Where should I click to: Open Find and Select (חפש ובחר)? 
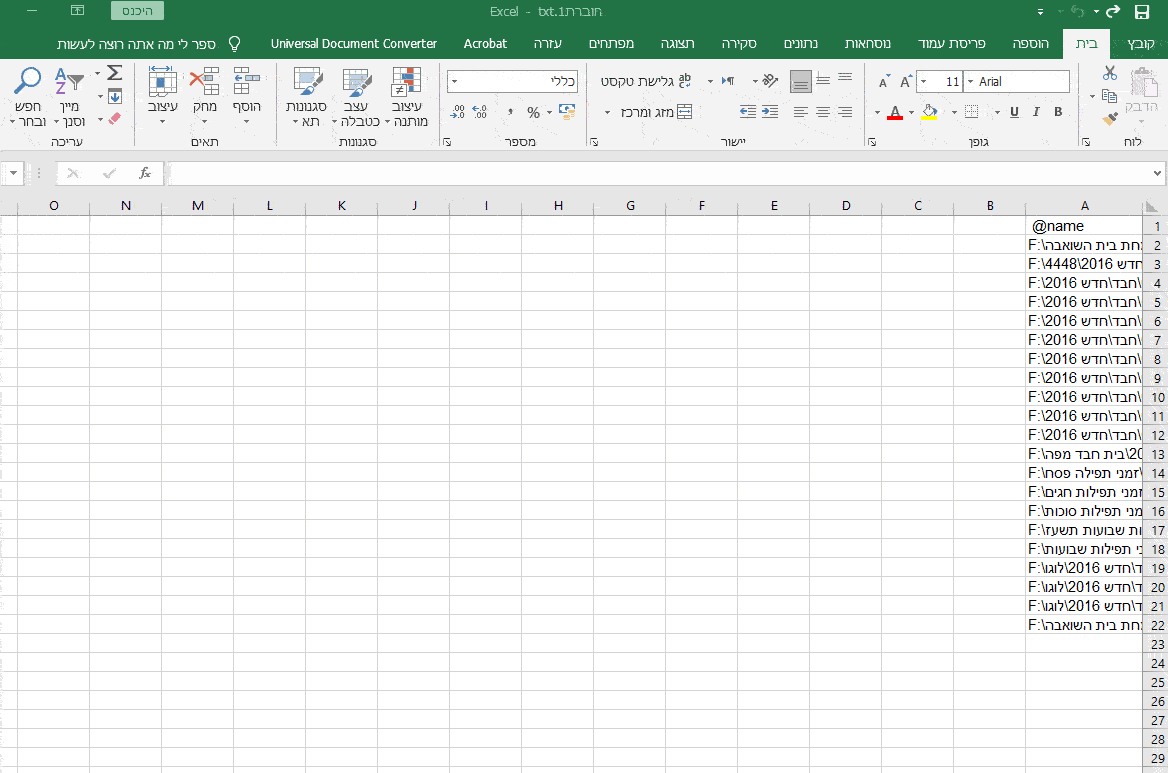[28, 97]
